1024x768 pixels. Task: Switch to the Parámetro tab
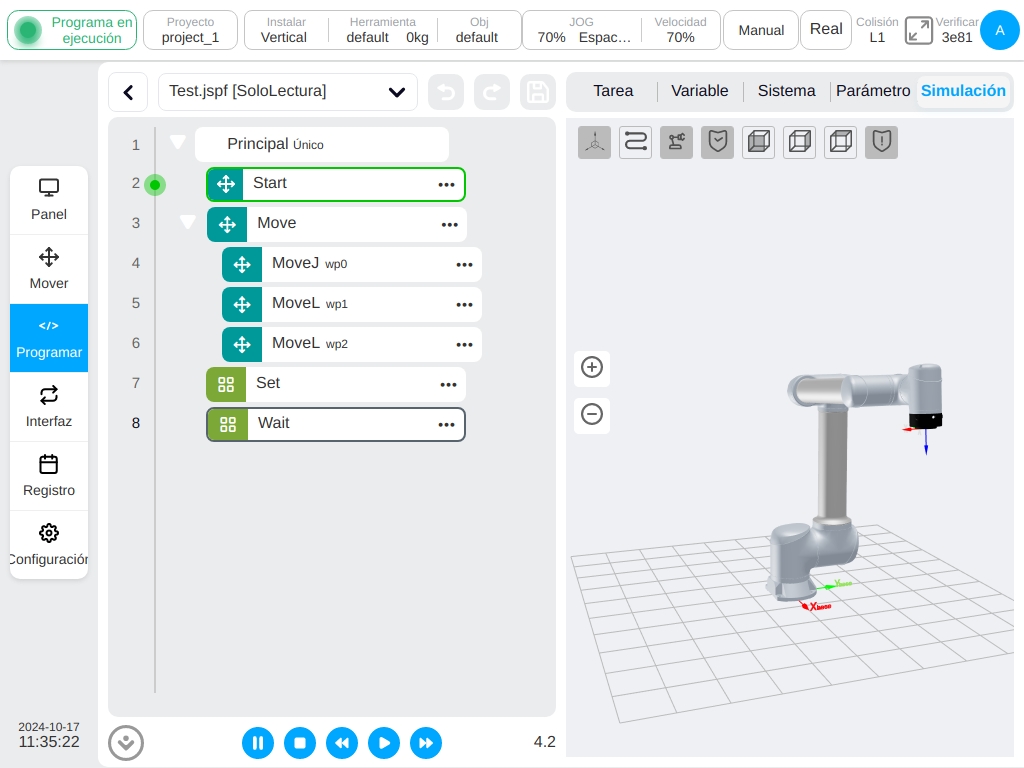[x=873, y=91]
